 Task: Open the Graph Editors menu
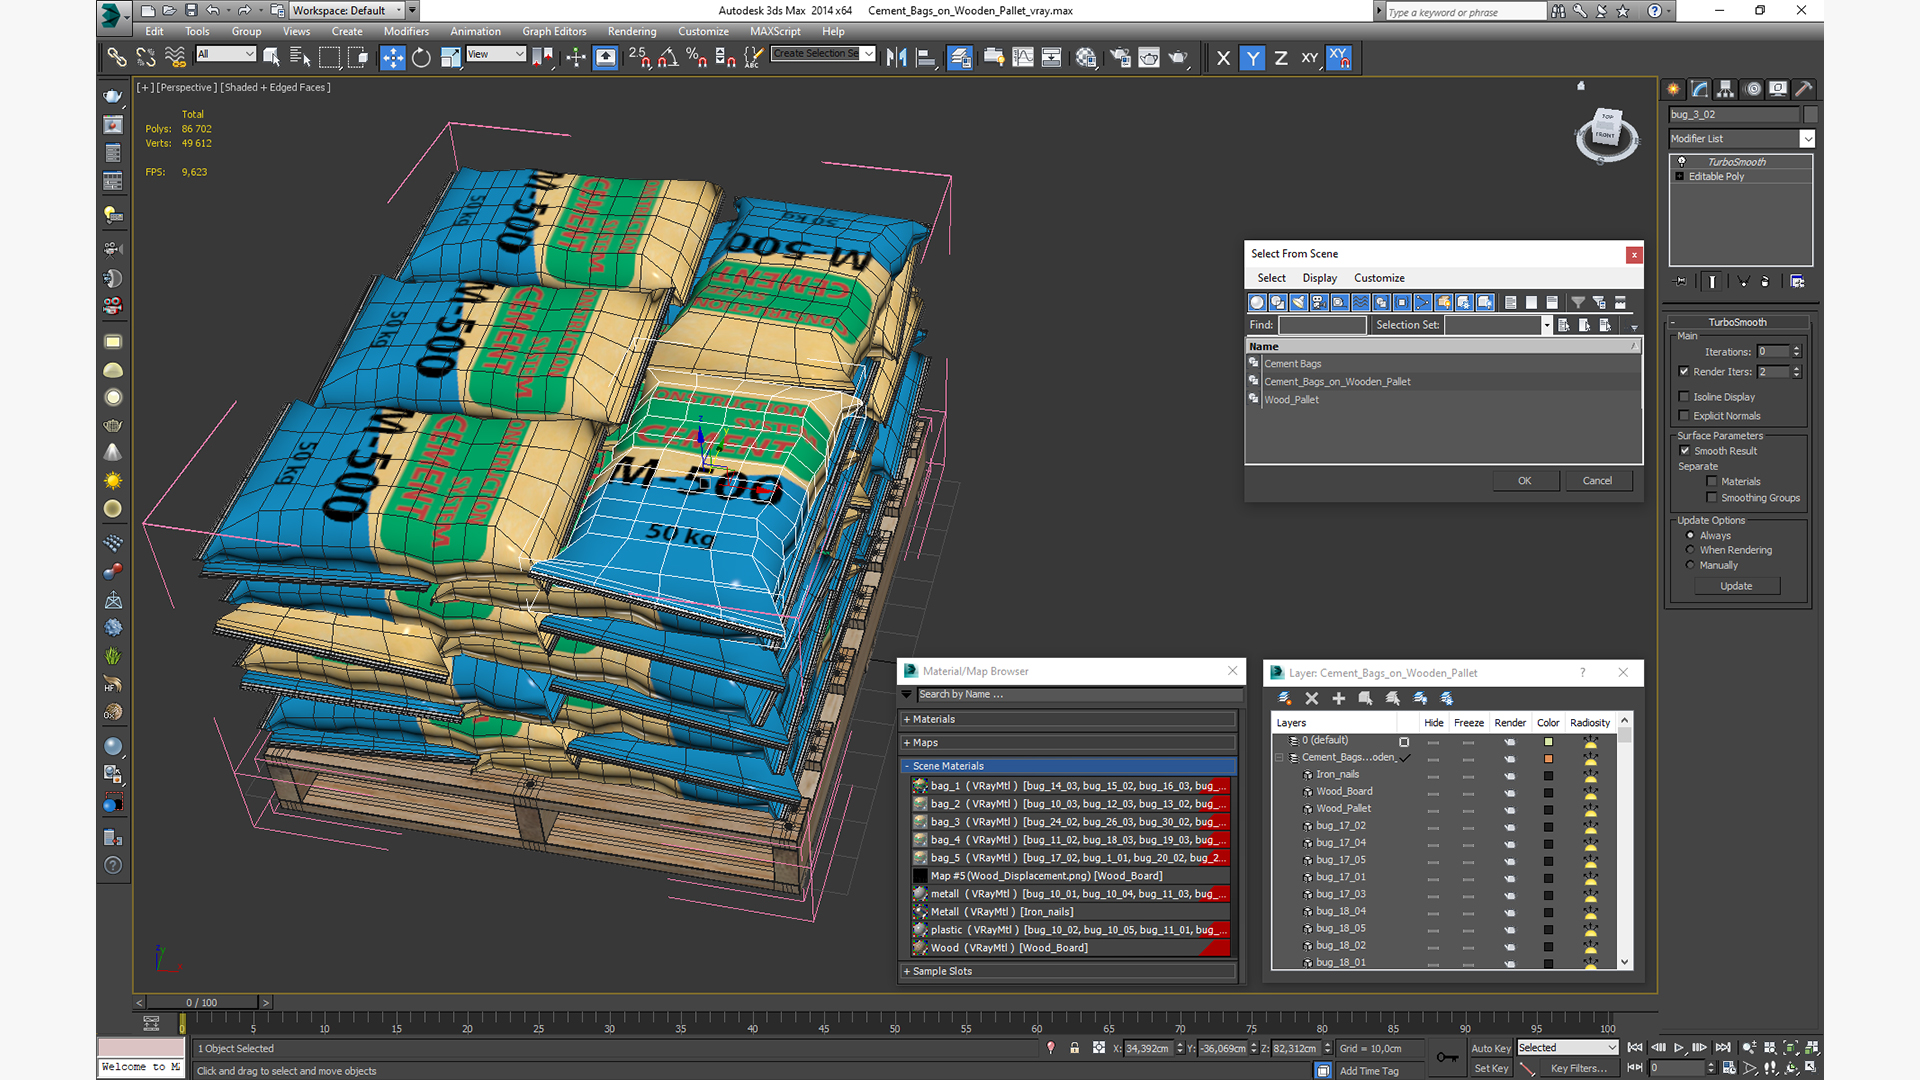click(x=554, y=31)
